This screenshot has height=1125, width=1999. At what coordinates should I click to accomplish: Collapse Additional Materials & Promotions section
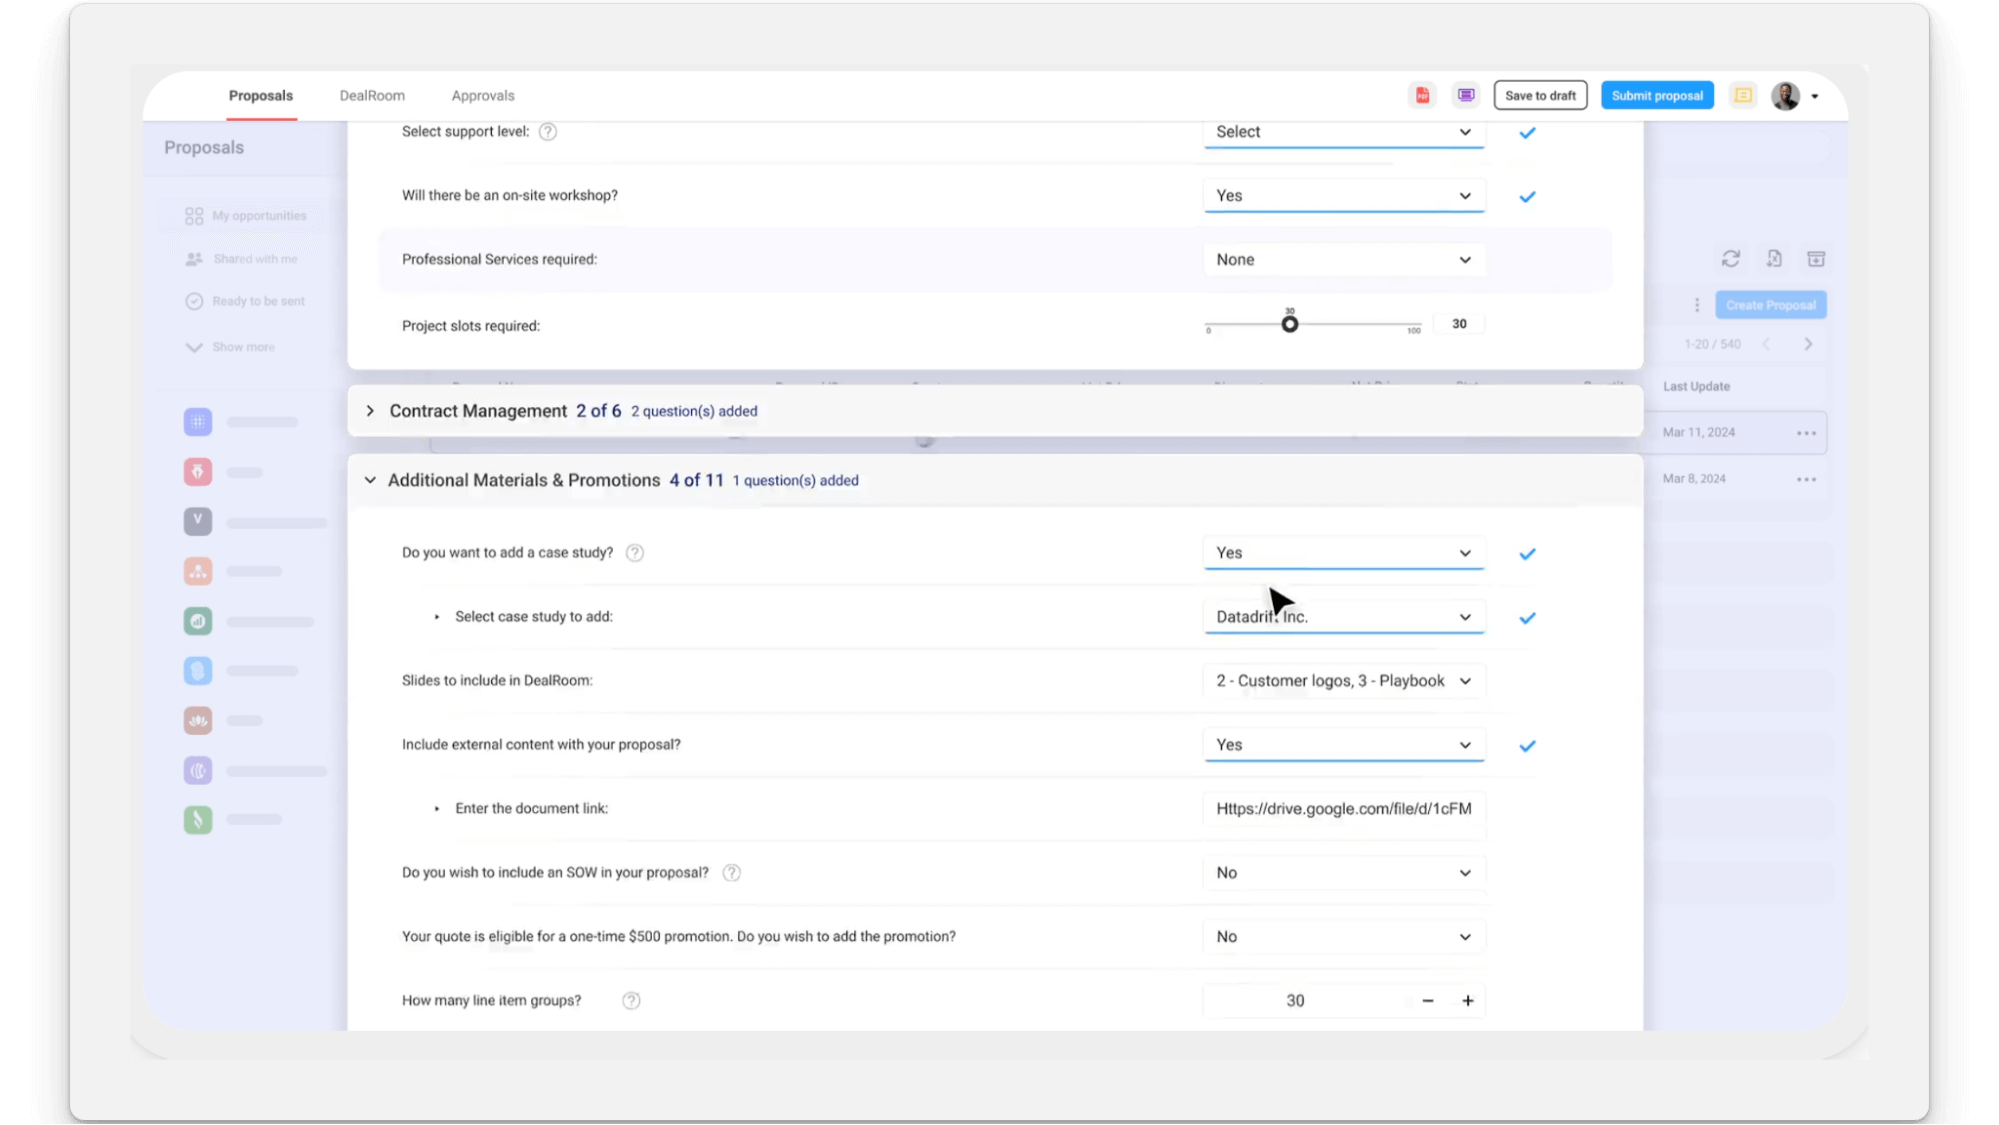370,481
